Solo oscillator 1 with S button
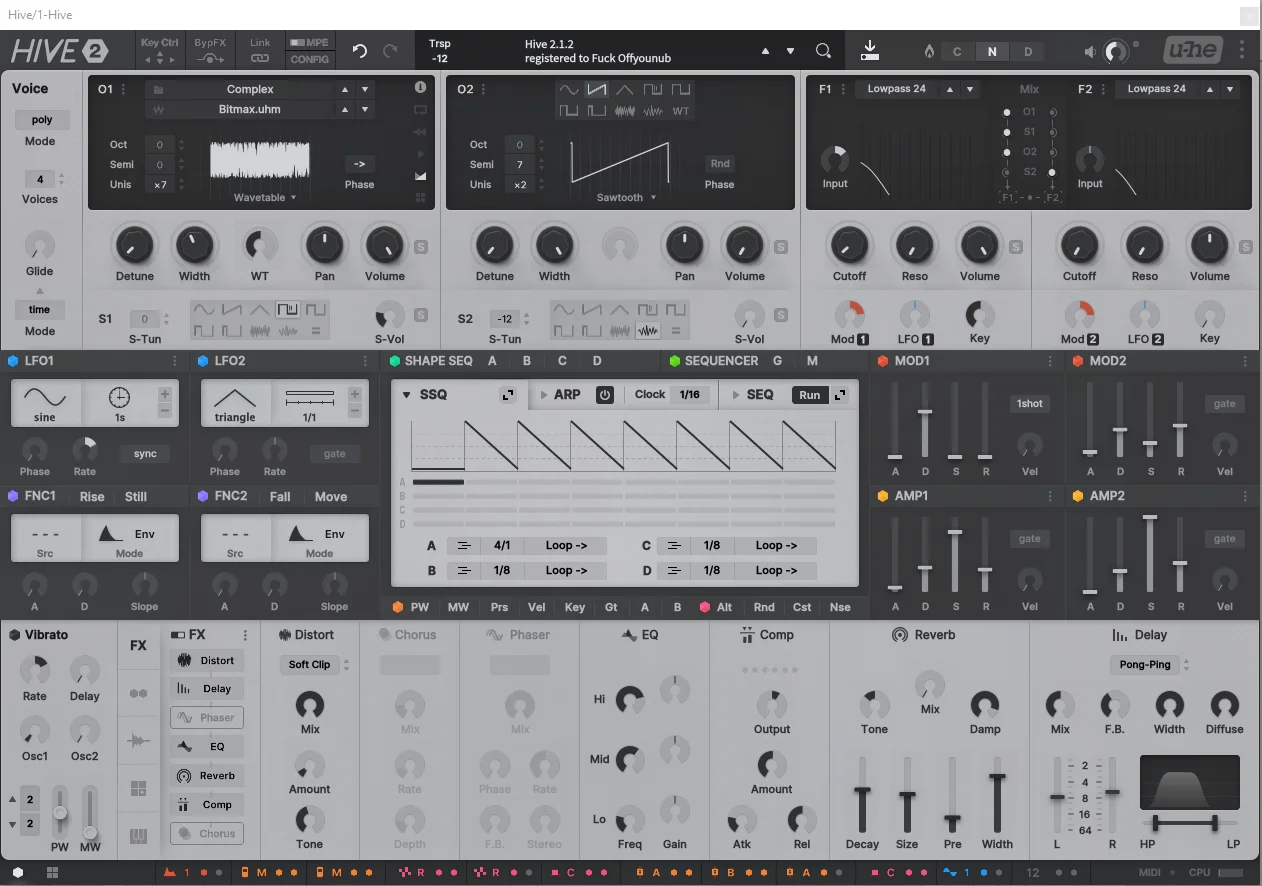The width and height of the screenshot is (1262, 886). [x=420, y=247]
